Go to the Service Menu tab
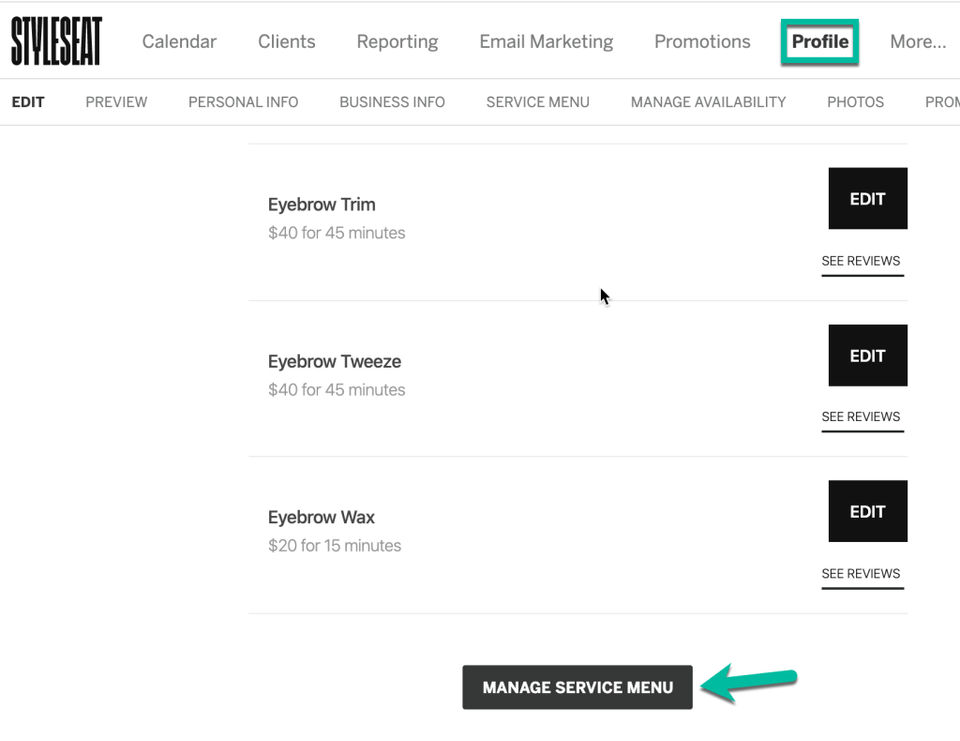 pyautogui.click(x=538, y=102)
